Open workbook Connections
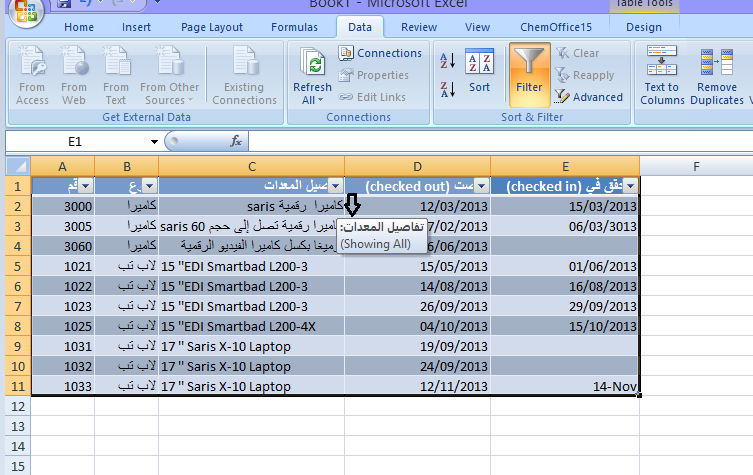This screenshot has height=475, width=753. point(380,53)
